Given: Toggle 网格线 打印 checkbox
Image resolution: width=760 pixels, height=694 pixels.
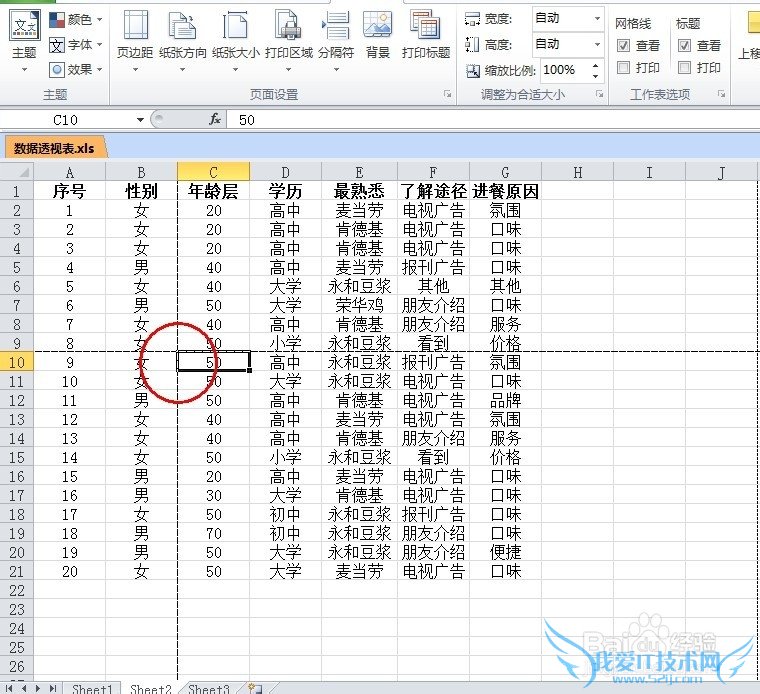Looking at the screenshot, I should click(623, 67).
